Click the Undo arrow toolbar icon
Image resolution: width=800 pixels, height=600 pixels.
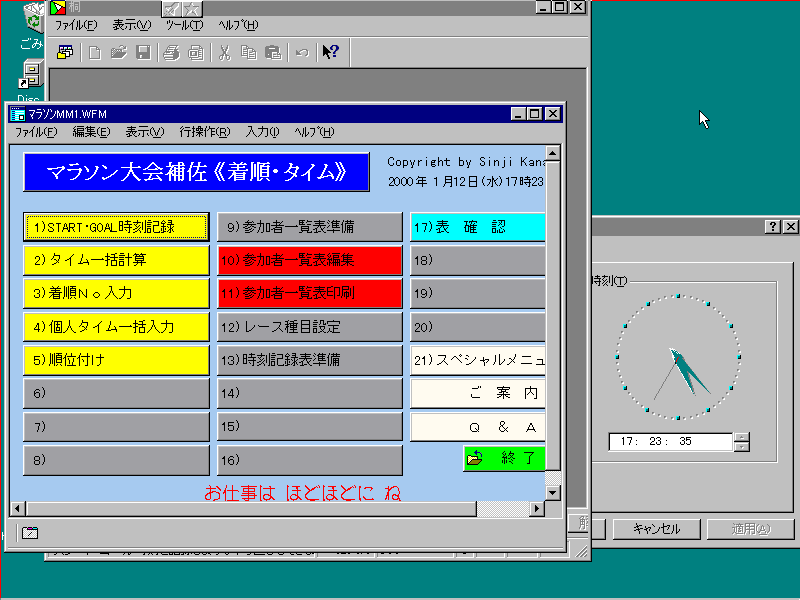tap(301, 52)
